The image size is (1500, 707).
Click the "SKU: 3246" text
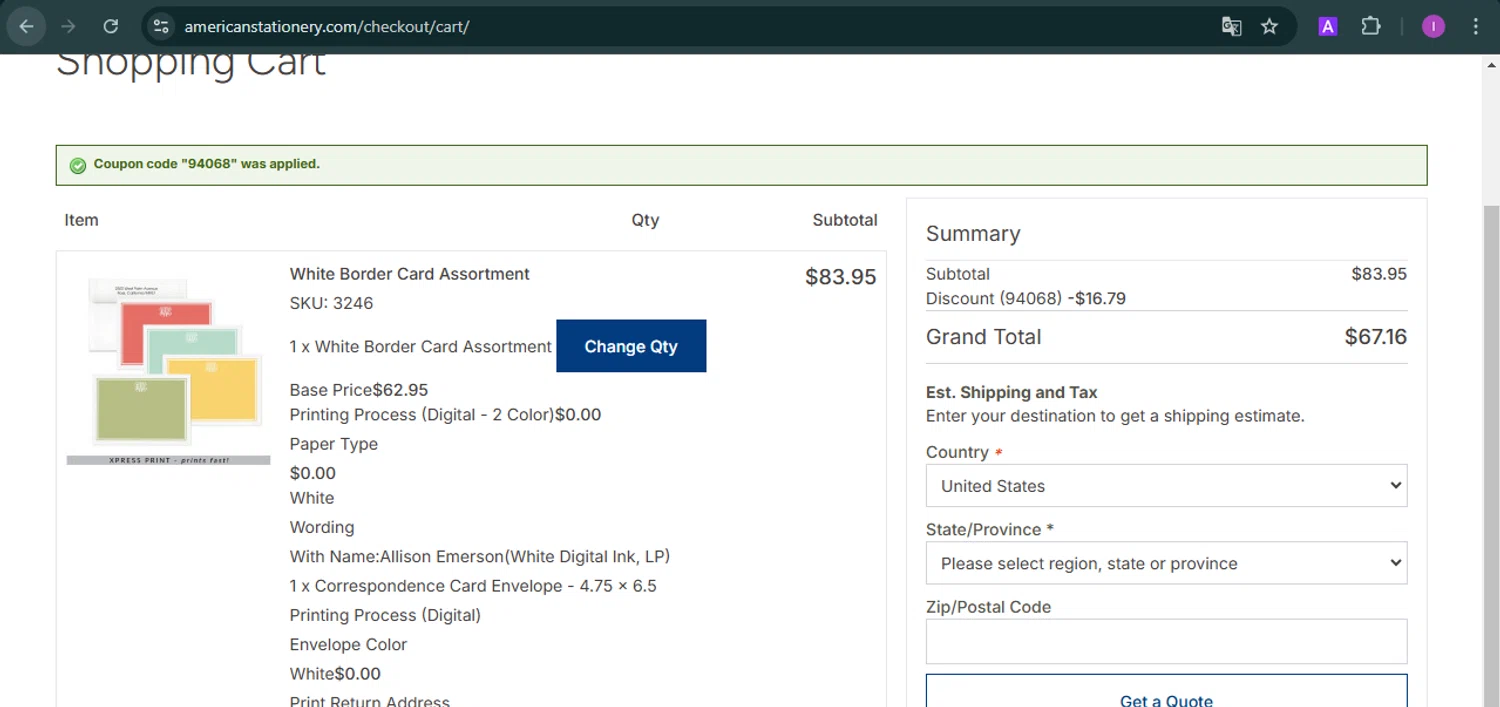click(331, 303)
